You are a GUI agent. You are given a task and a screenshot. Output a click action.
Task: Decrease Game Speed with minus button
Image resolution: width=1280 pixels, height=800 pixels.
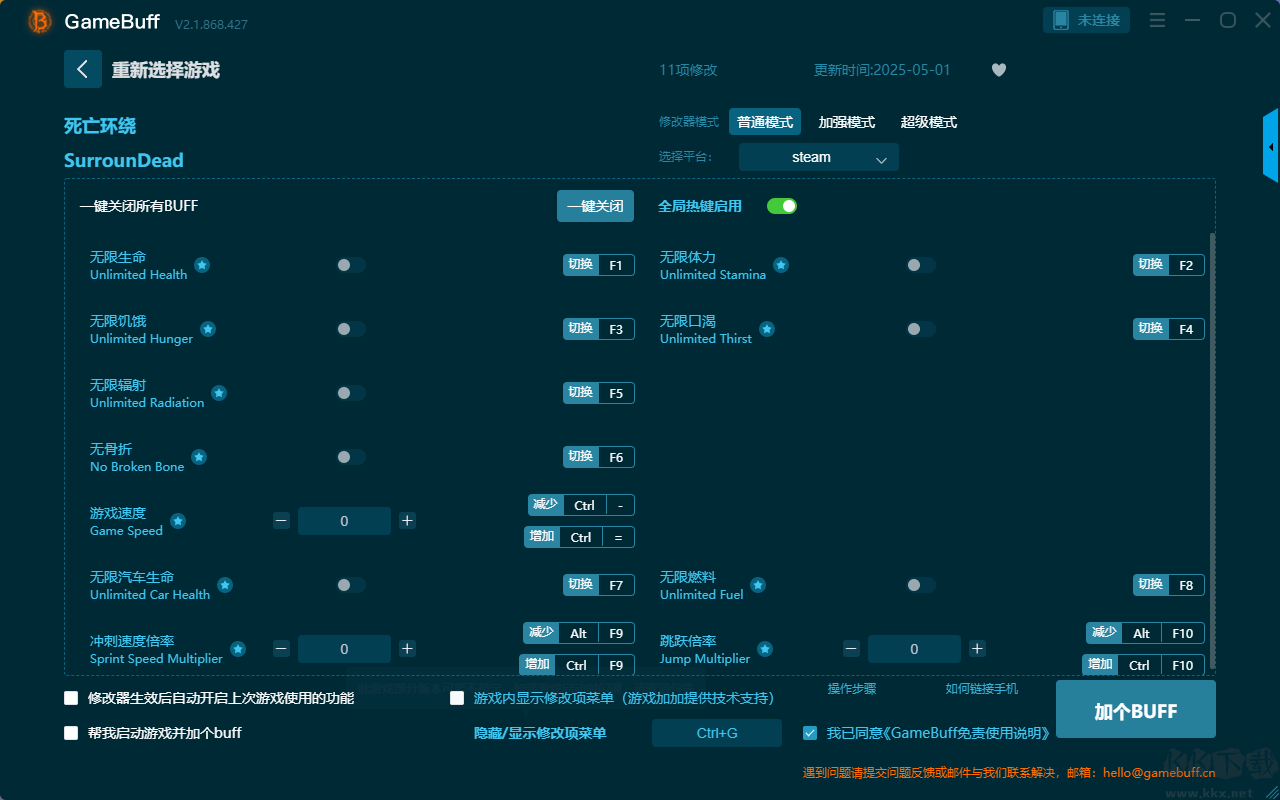(281, 521)
